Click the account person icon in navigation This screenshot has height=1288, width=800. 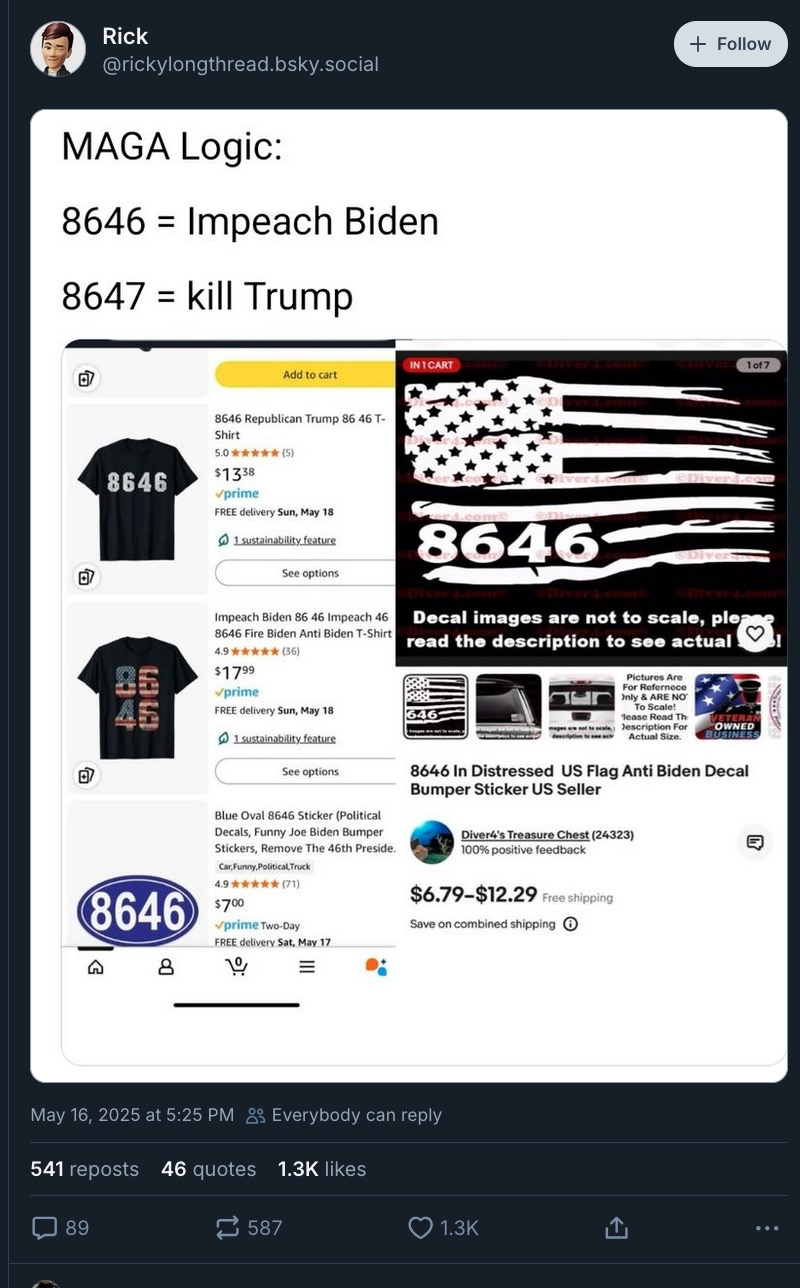(166, 967)
